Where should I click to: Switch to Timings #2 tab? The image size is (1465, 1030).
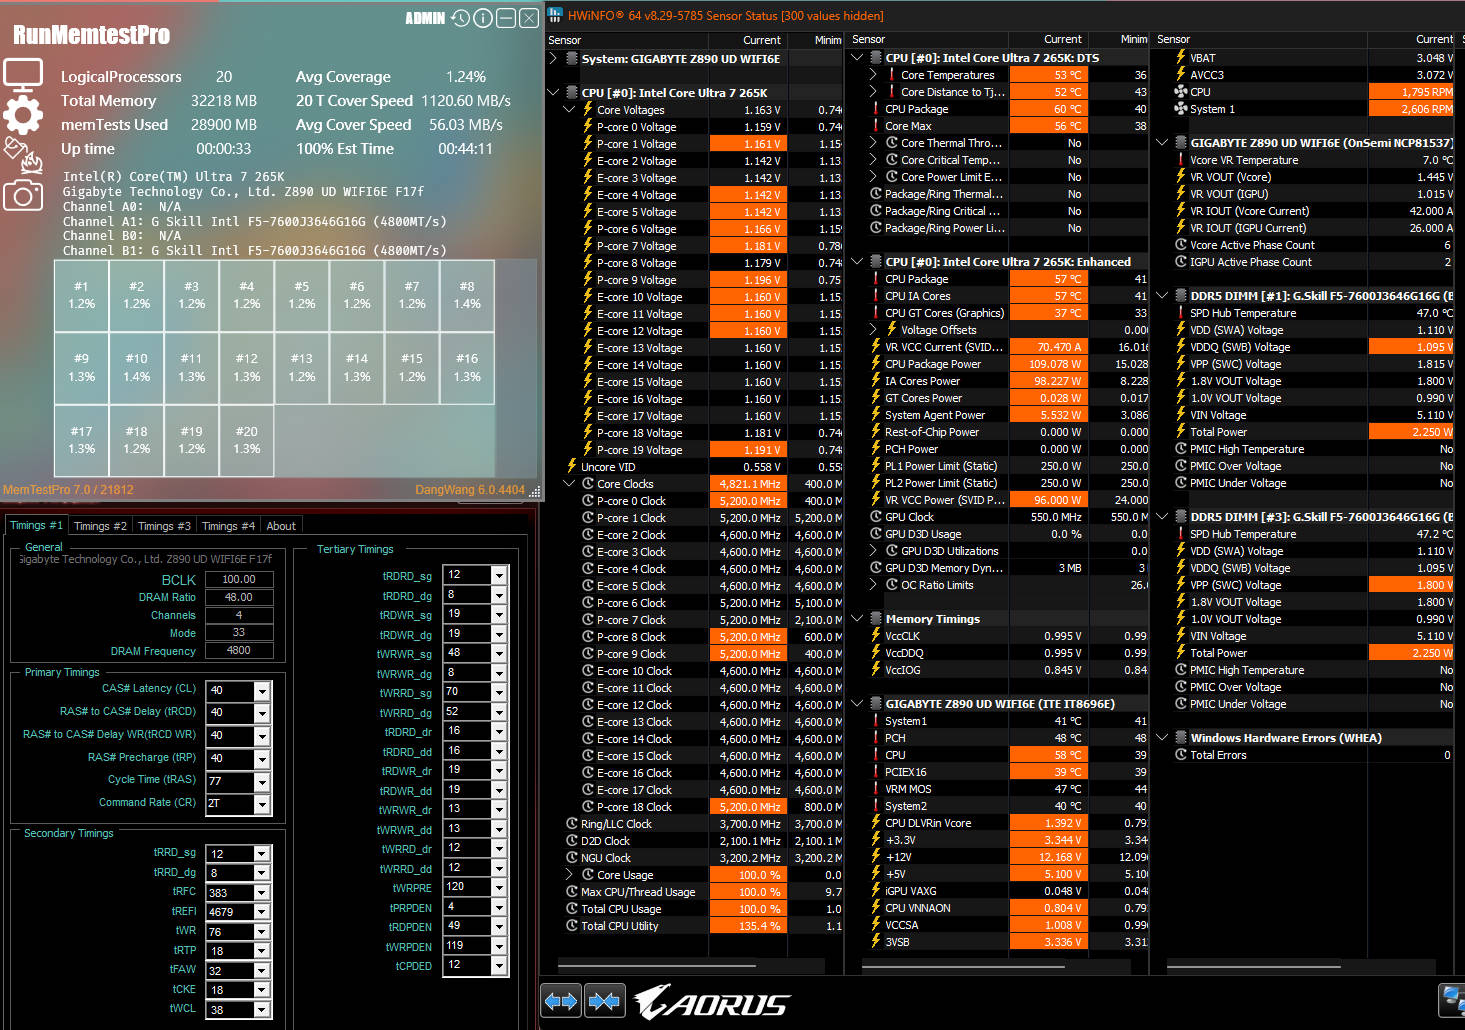point(100,526)
